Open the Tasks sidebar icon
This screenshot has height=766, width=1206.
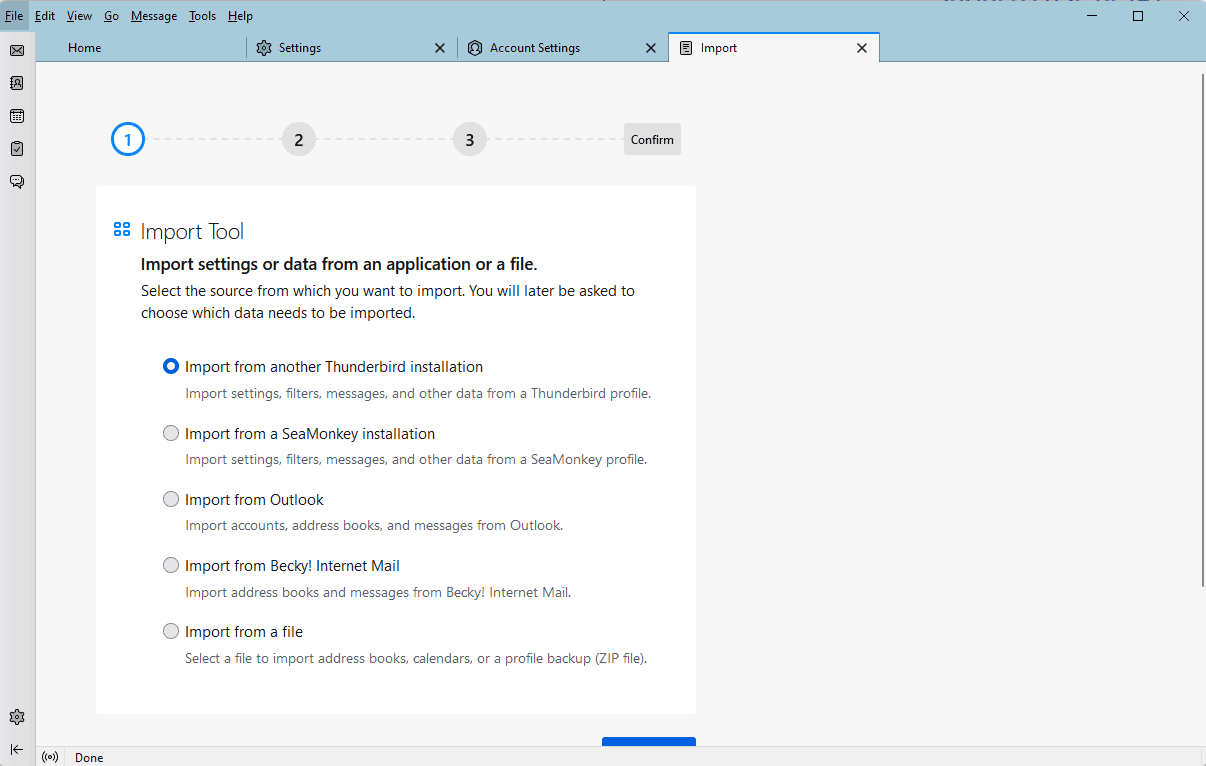(x=17, y=148)
